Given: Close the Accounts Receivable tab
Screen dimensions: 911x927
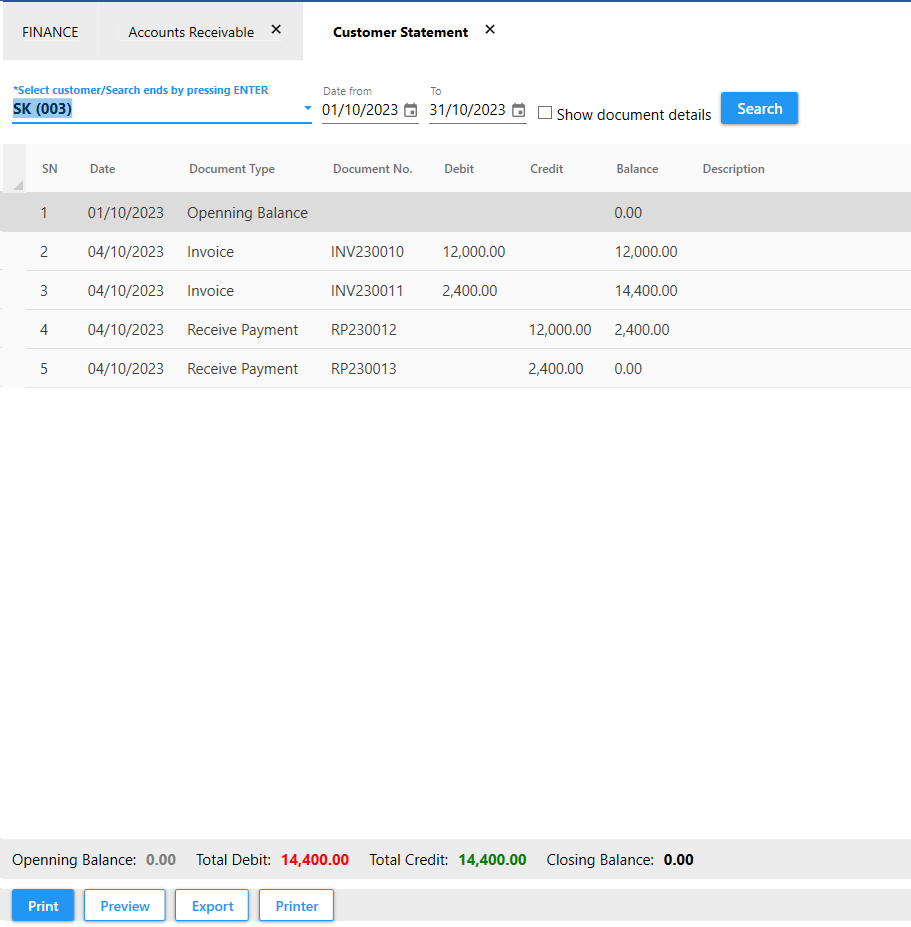Looking at the screenshot, I should pyautogui.click(x=276, y=30).
